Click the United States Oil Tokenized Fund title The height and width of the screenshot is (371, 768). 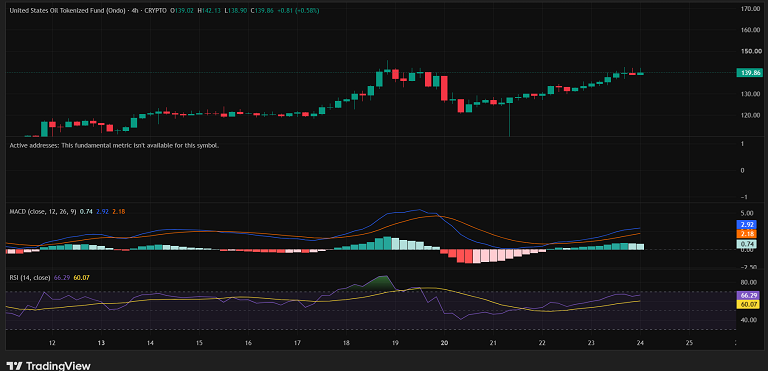(68, 10)
